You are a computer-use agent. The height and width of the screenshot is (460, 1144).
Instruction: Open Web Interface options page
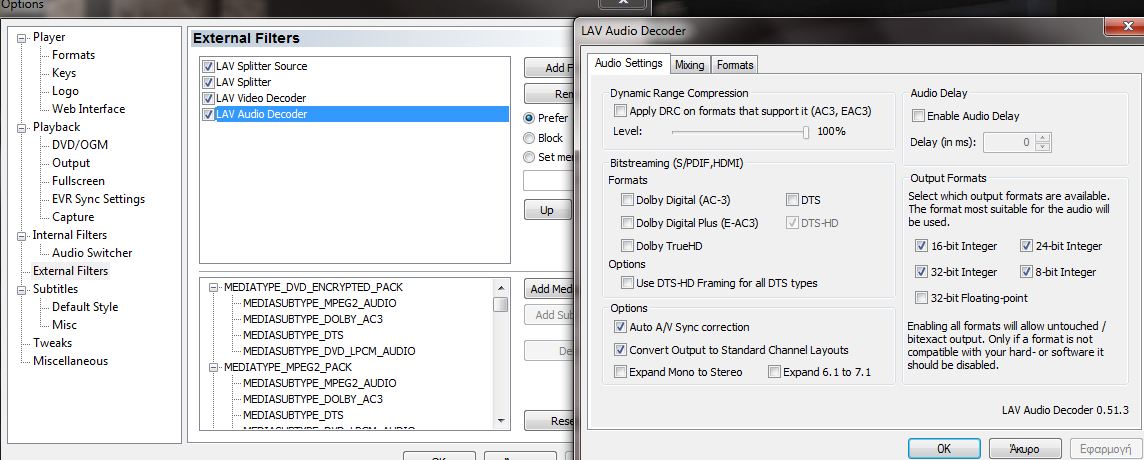88,109
